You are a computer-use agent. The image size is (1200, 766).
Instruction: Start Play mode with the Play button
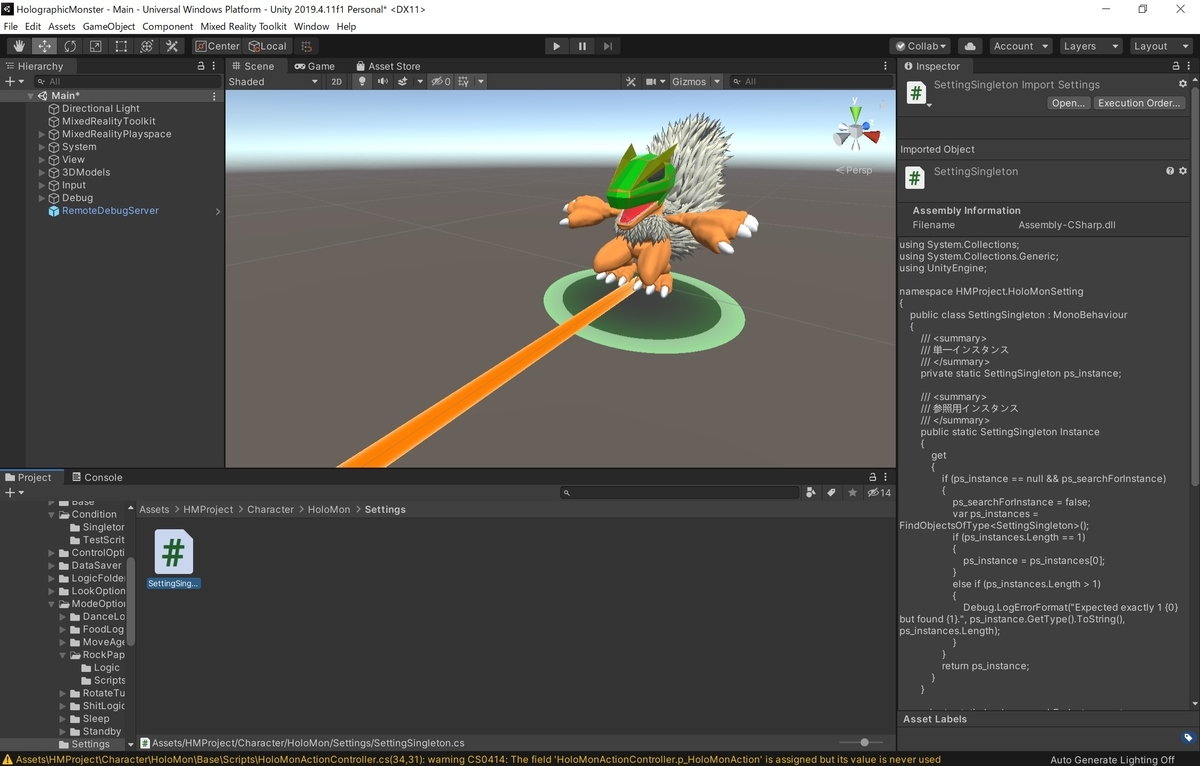coord(557,46)
